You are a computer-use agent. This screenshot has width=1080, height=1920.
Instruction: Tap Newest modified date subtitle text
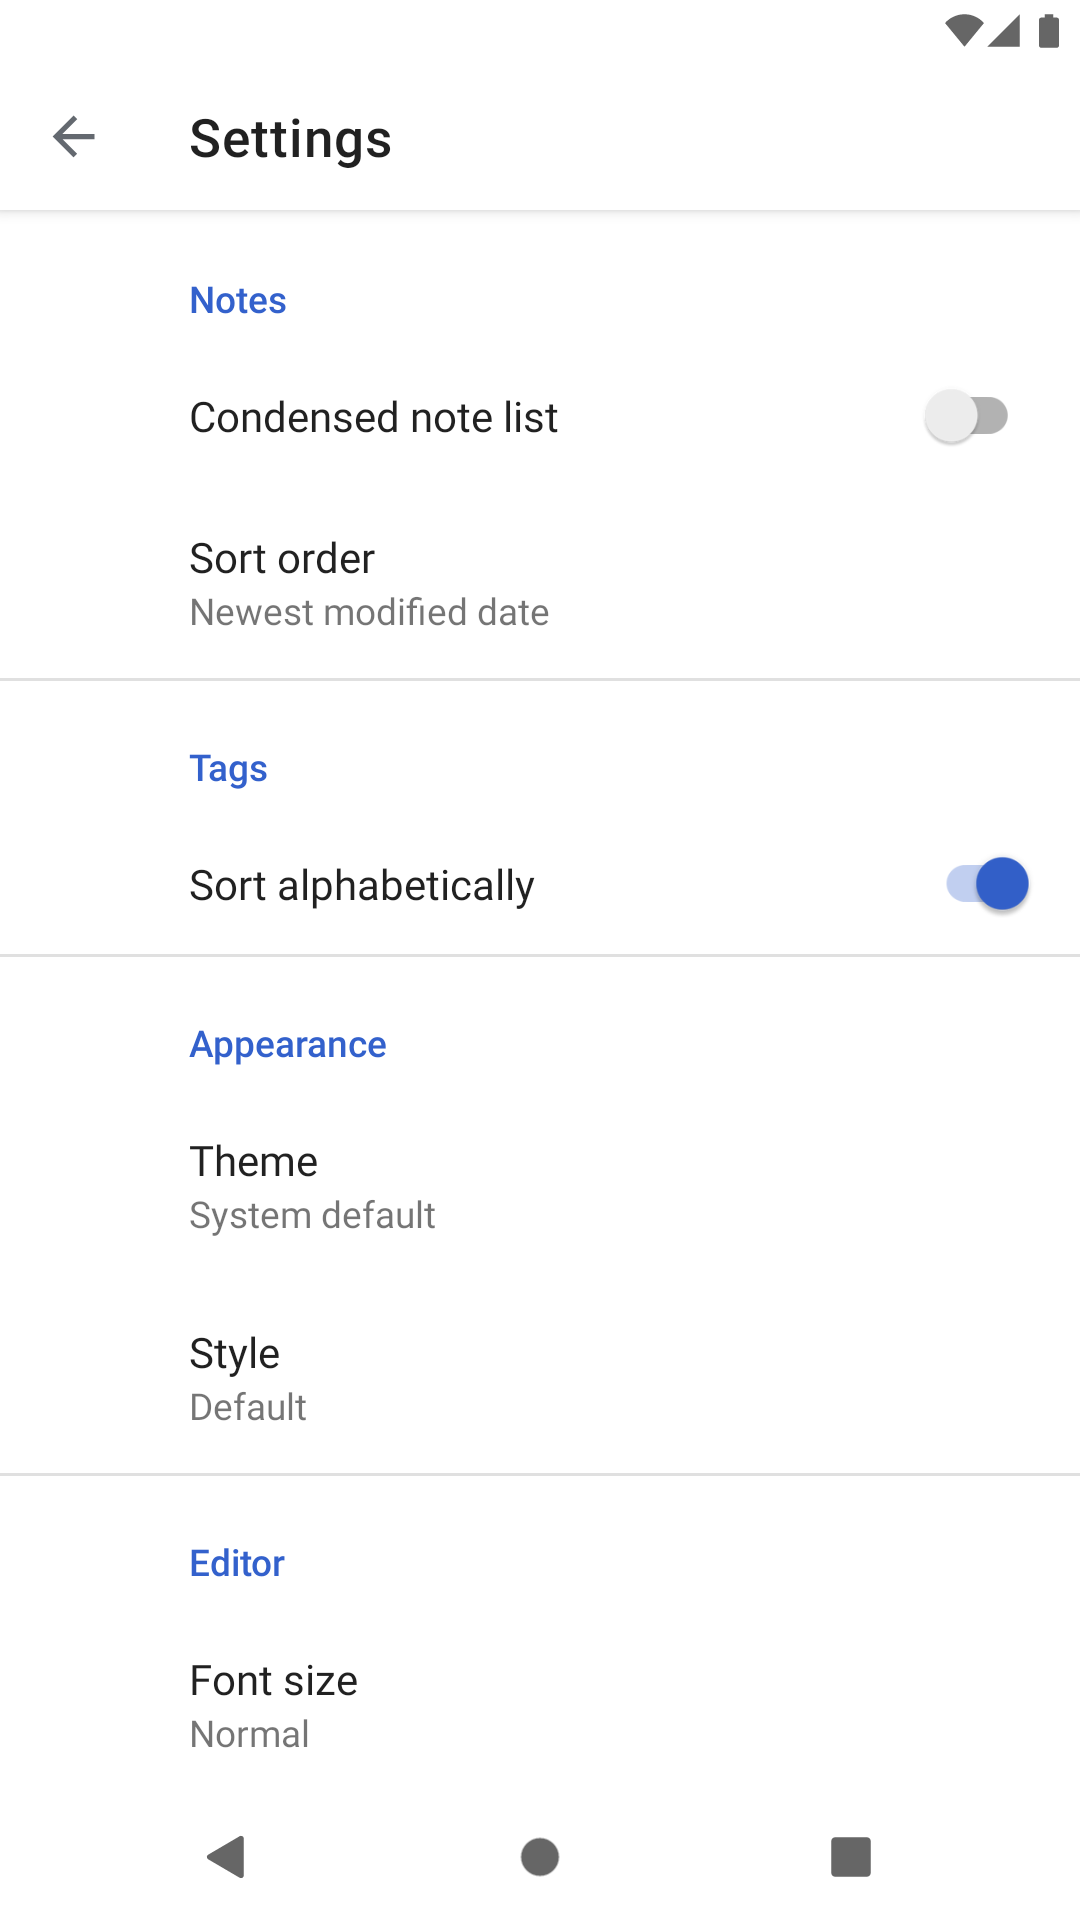click(369, 612)
